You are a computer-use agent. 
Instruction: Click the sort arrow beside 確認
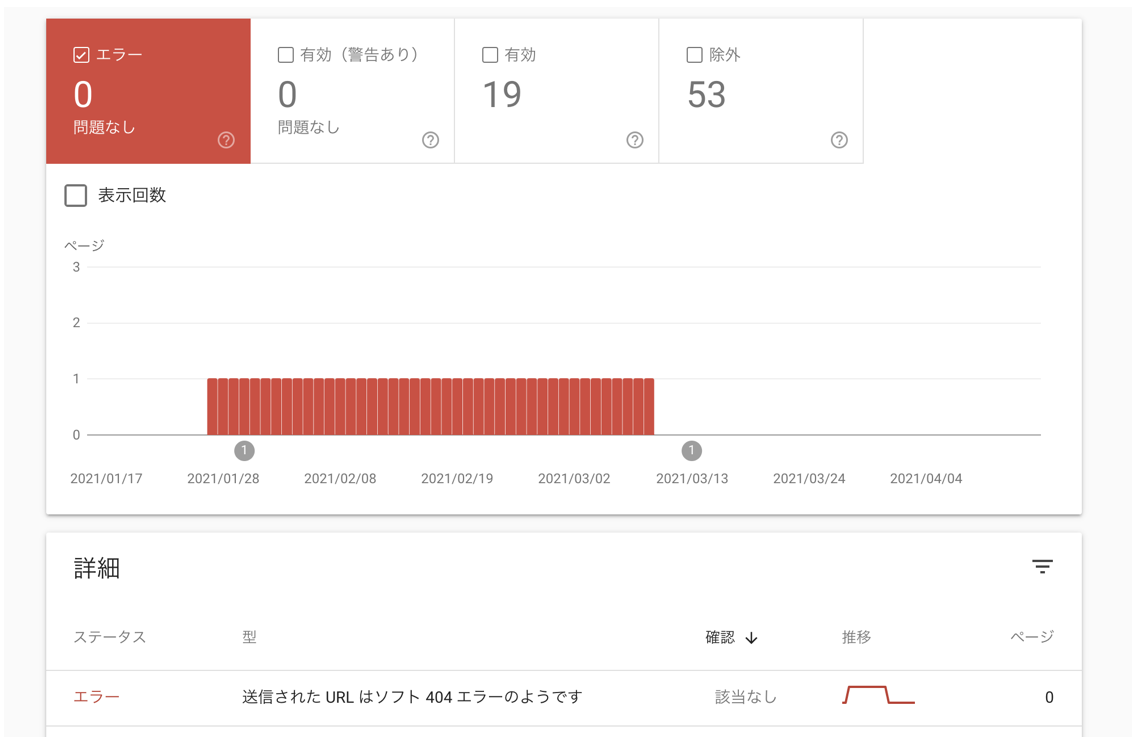[752, 638]
